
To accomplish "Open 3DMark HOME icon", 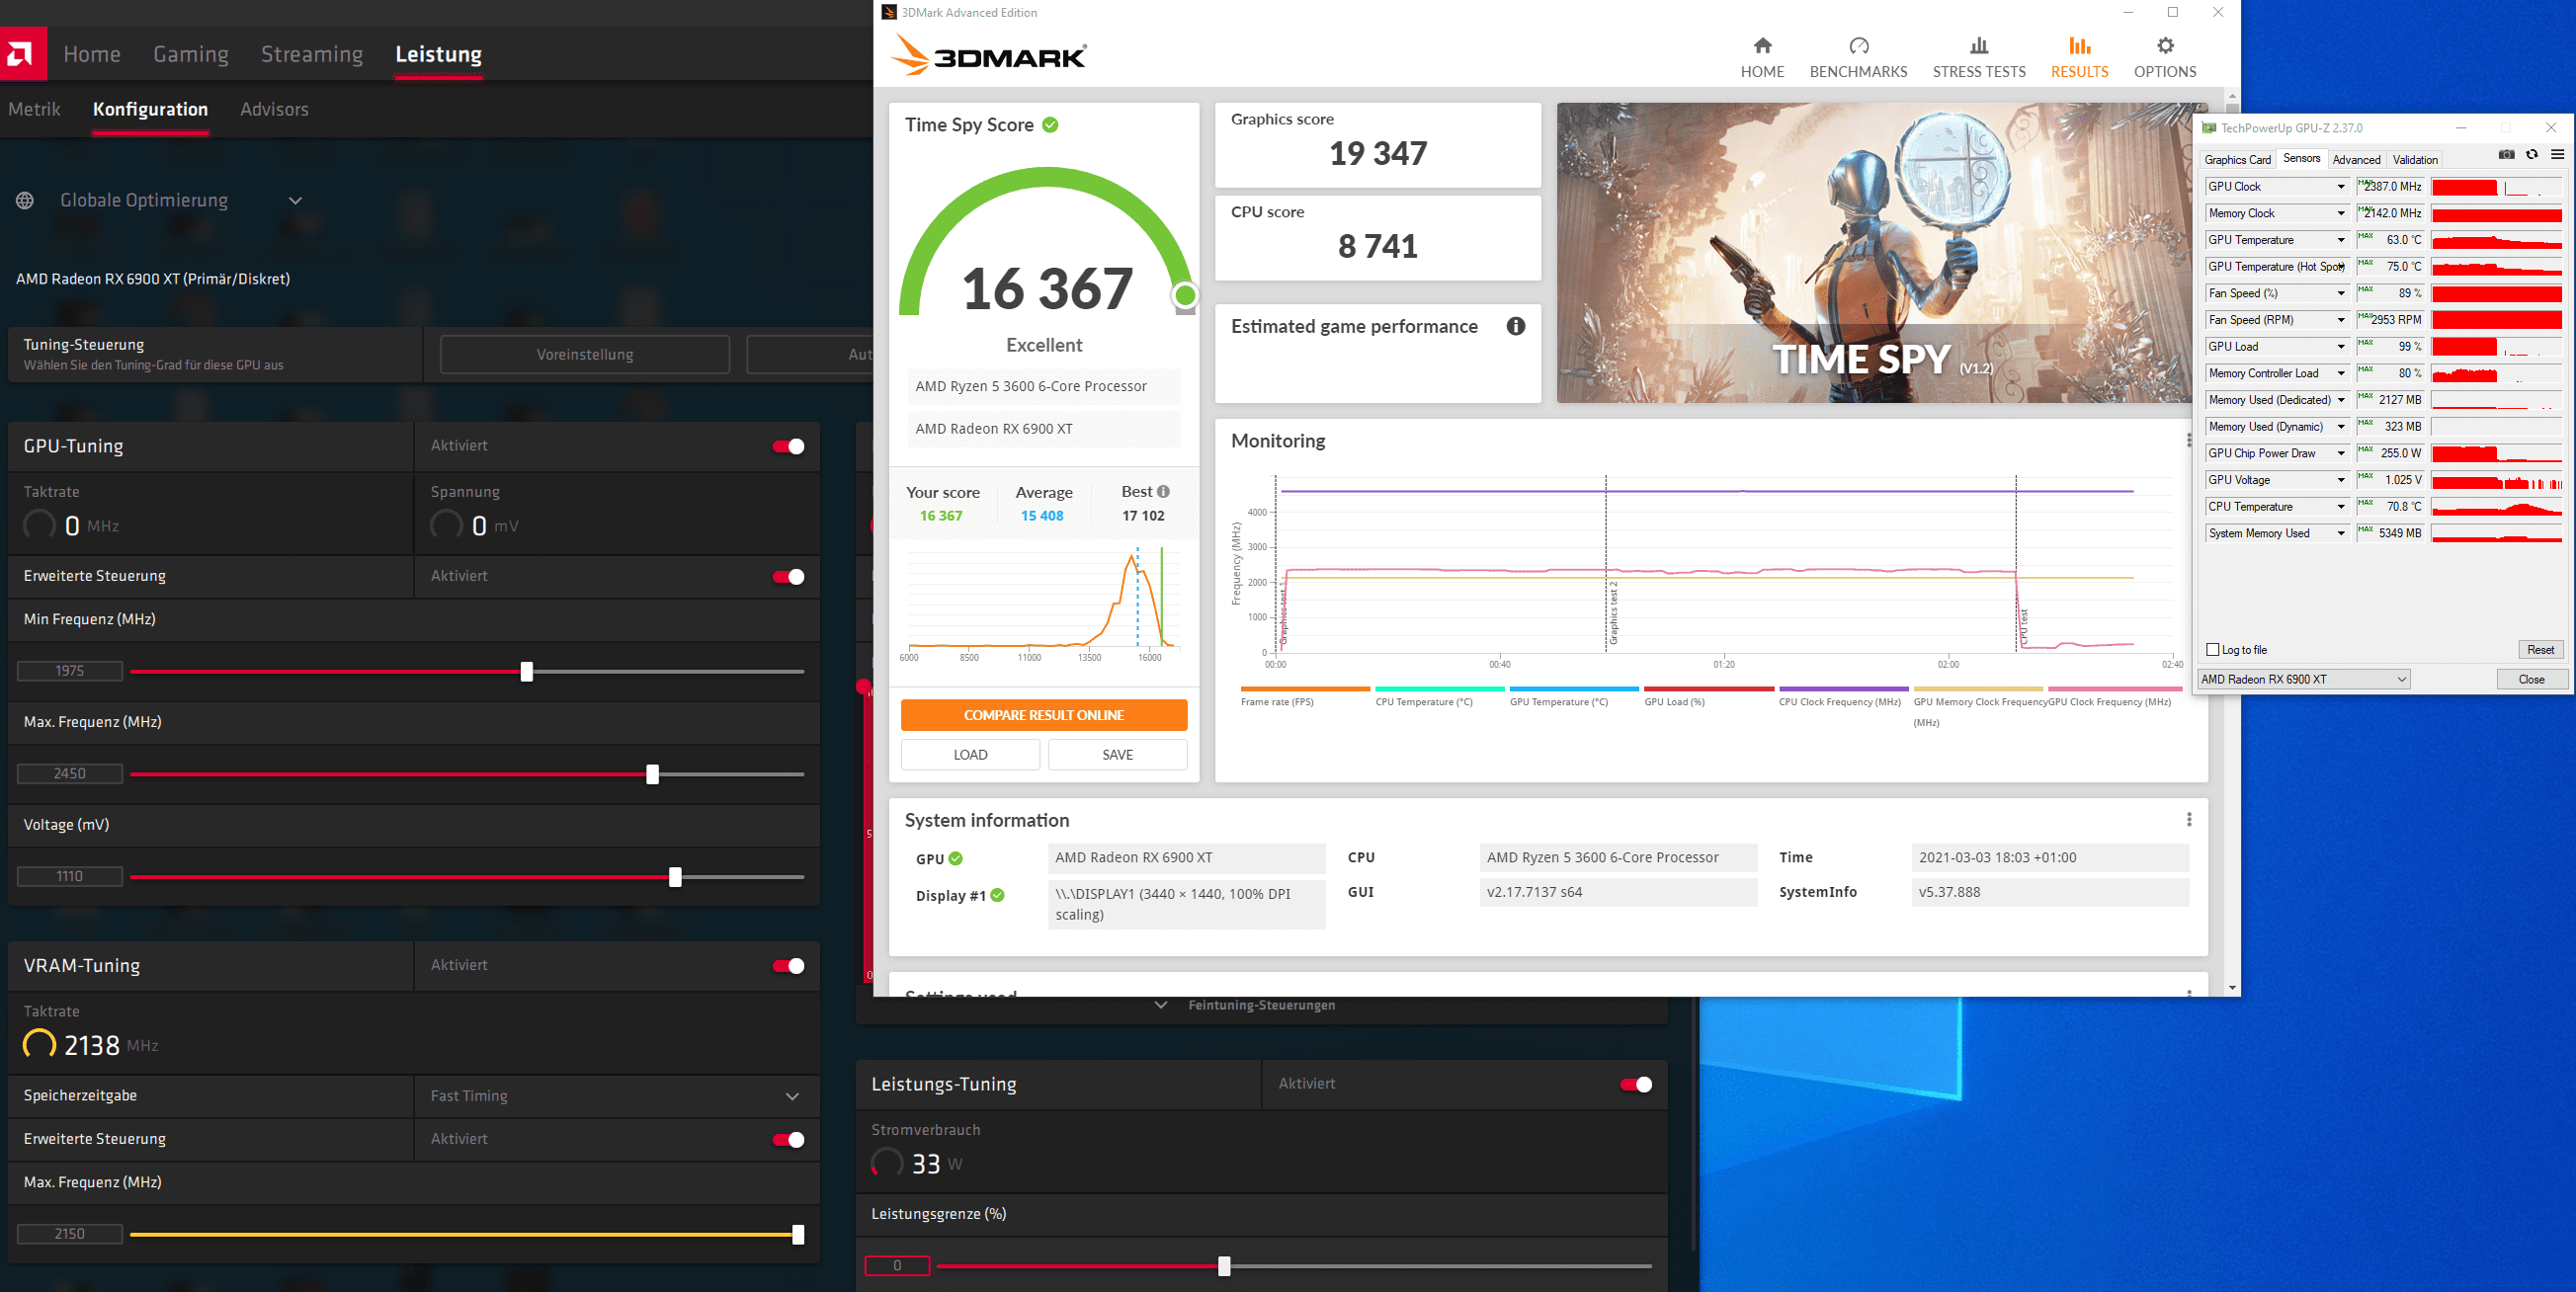I will click(1762, 45).
